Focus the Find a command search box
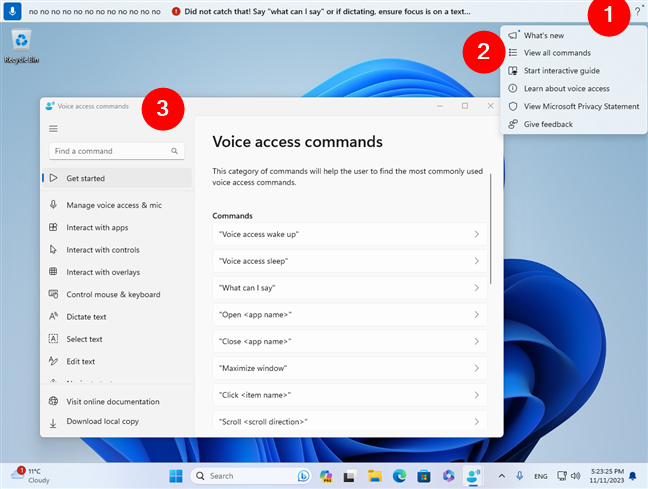648x489 pixels. [117, 151]
